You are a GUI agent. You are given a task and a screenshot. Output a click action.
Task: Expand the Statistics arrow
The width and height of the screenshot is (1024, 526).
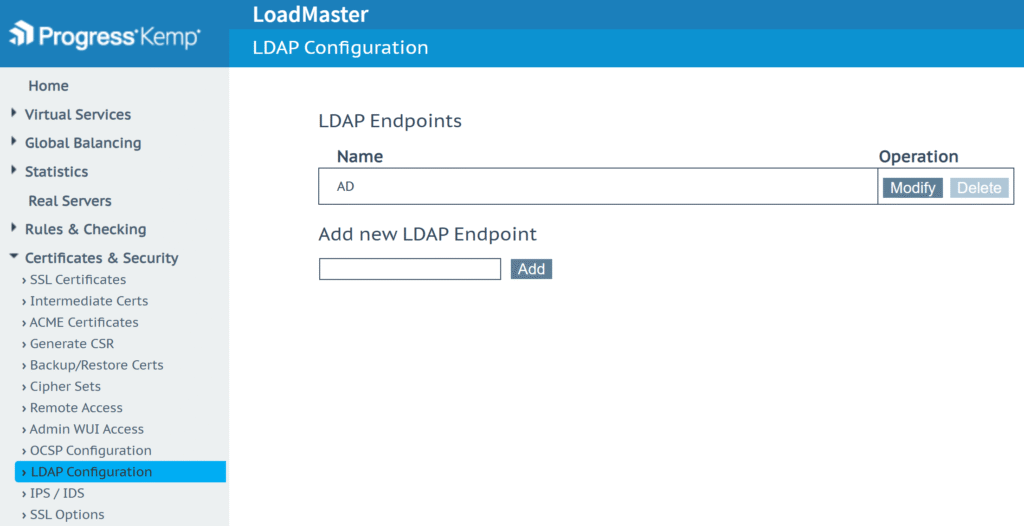[x=14, y=171]
